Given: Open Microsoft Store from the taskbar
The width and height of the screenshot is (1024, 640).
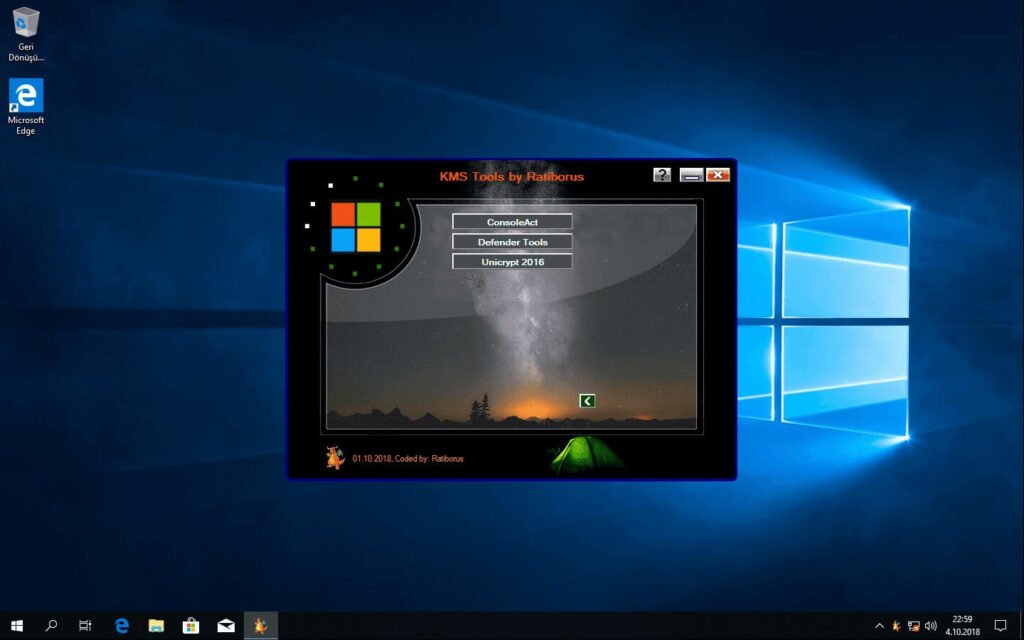Looking at the screenshot, I should pyautogui.click(x=191, y=626).
